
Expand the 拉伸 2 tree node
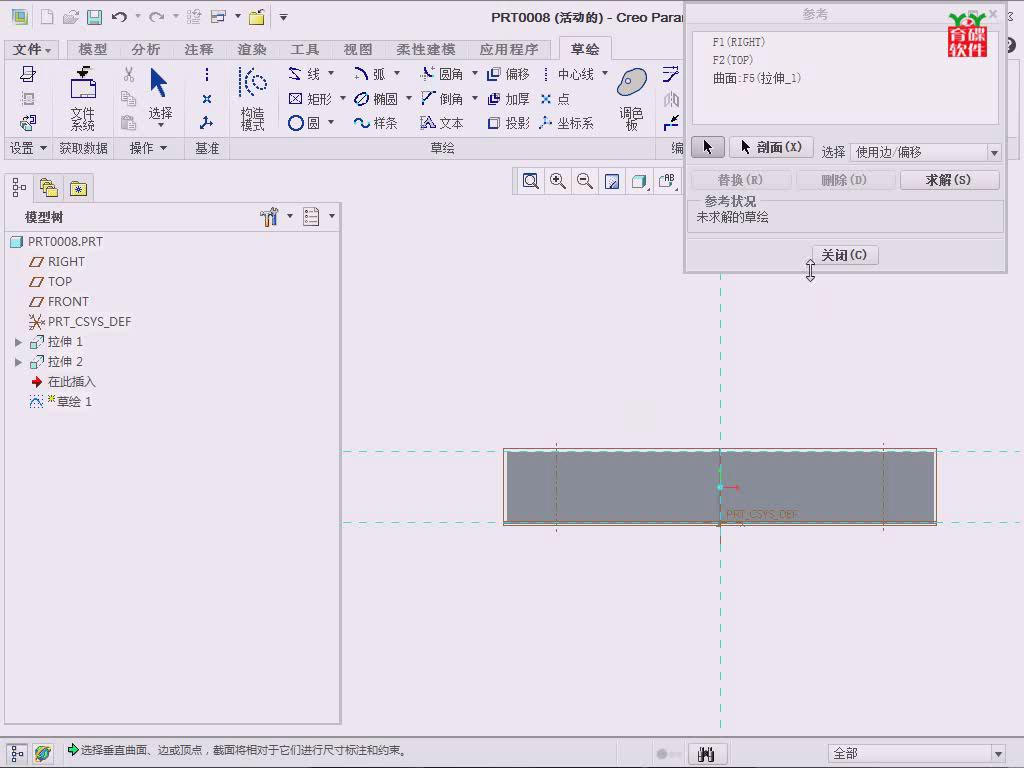[18, 362]
